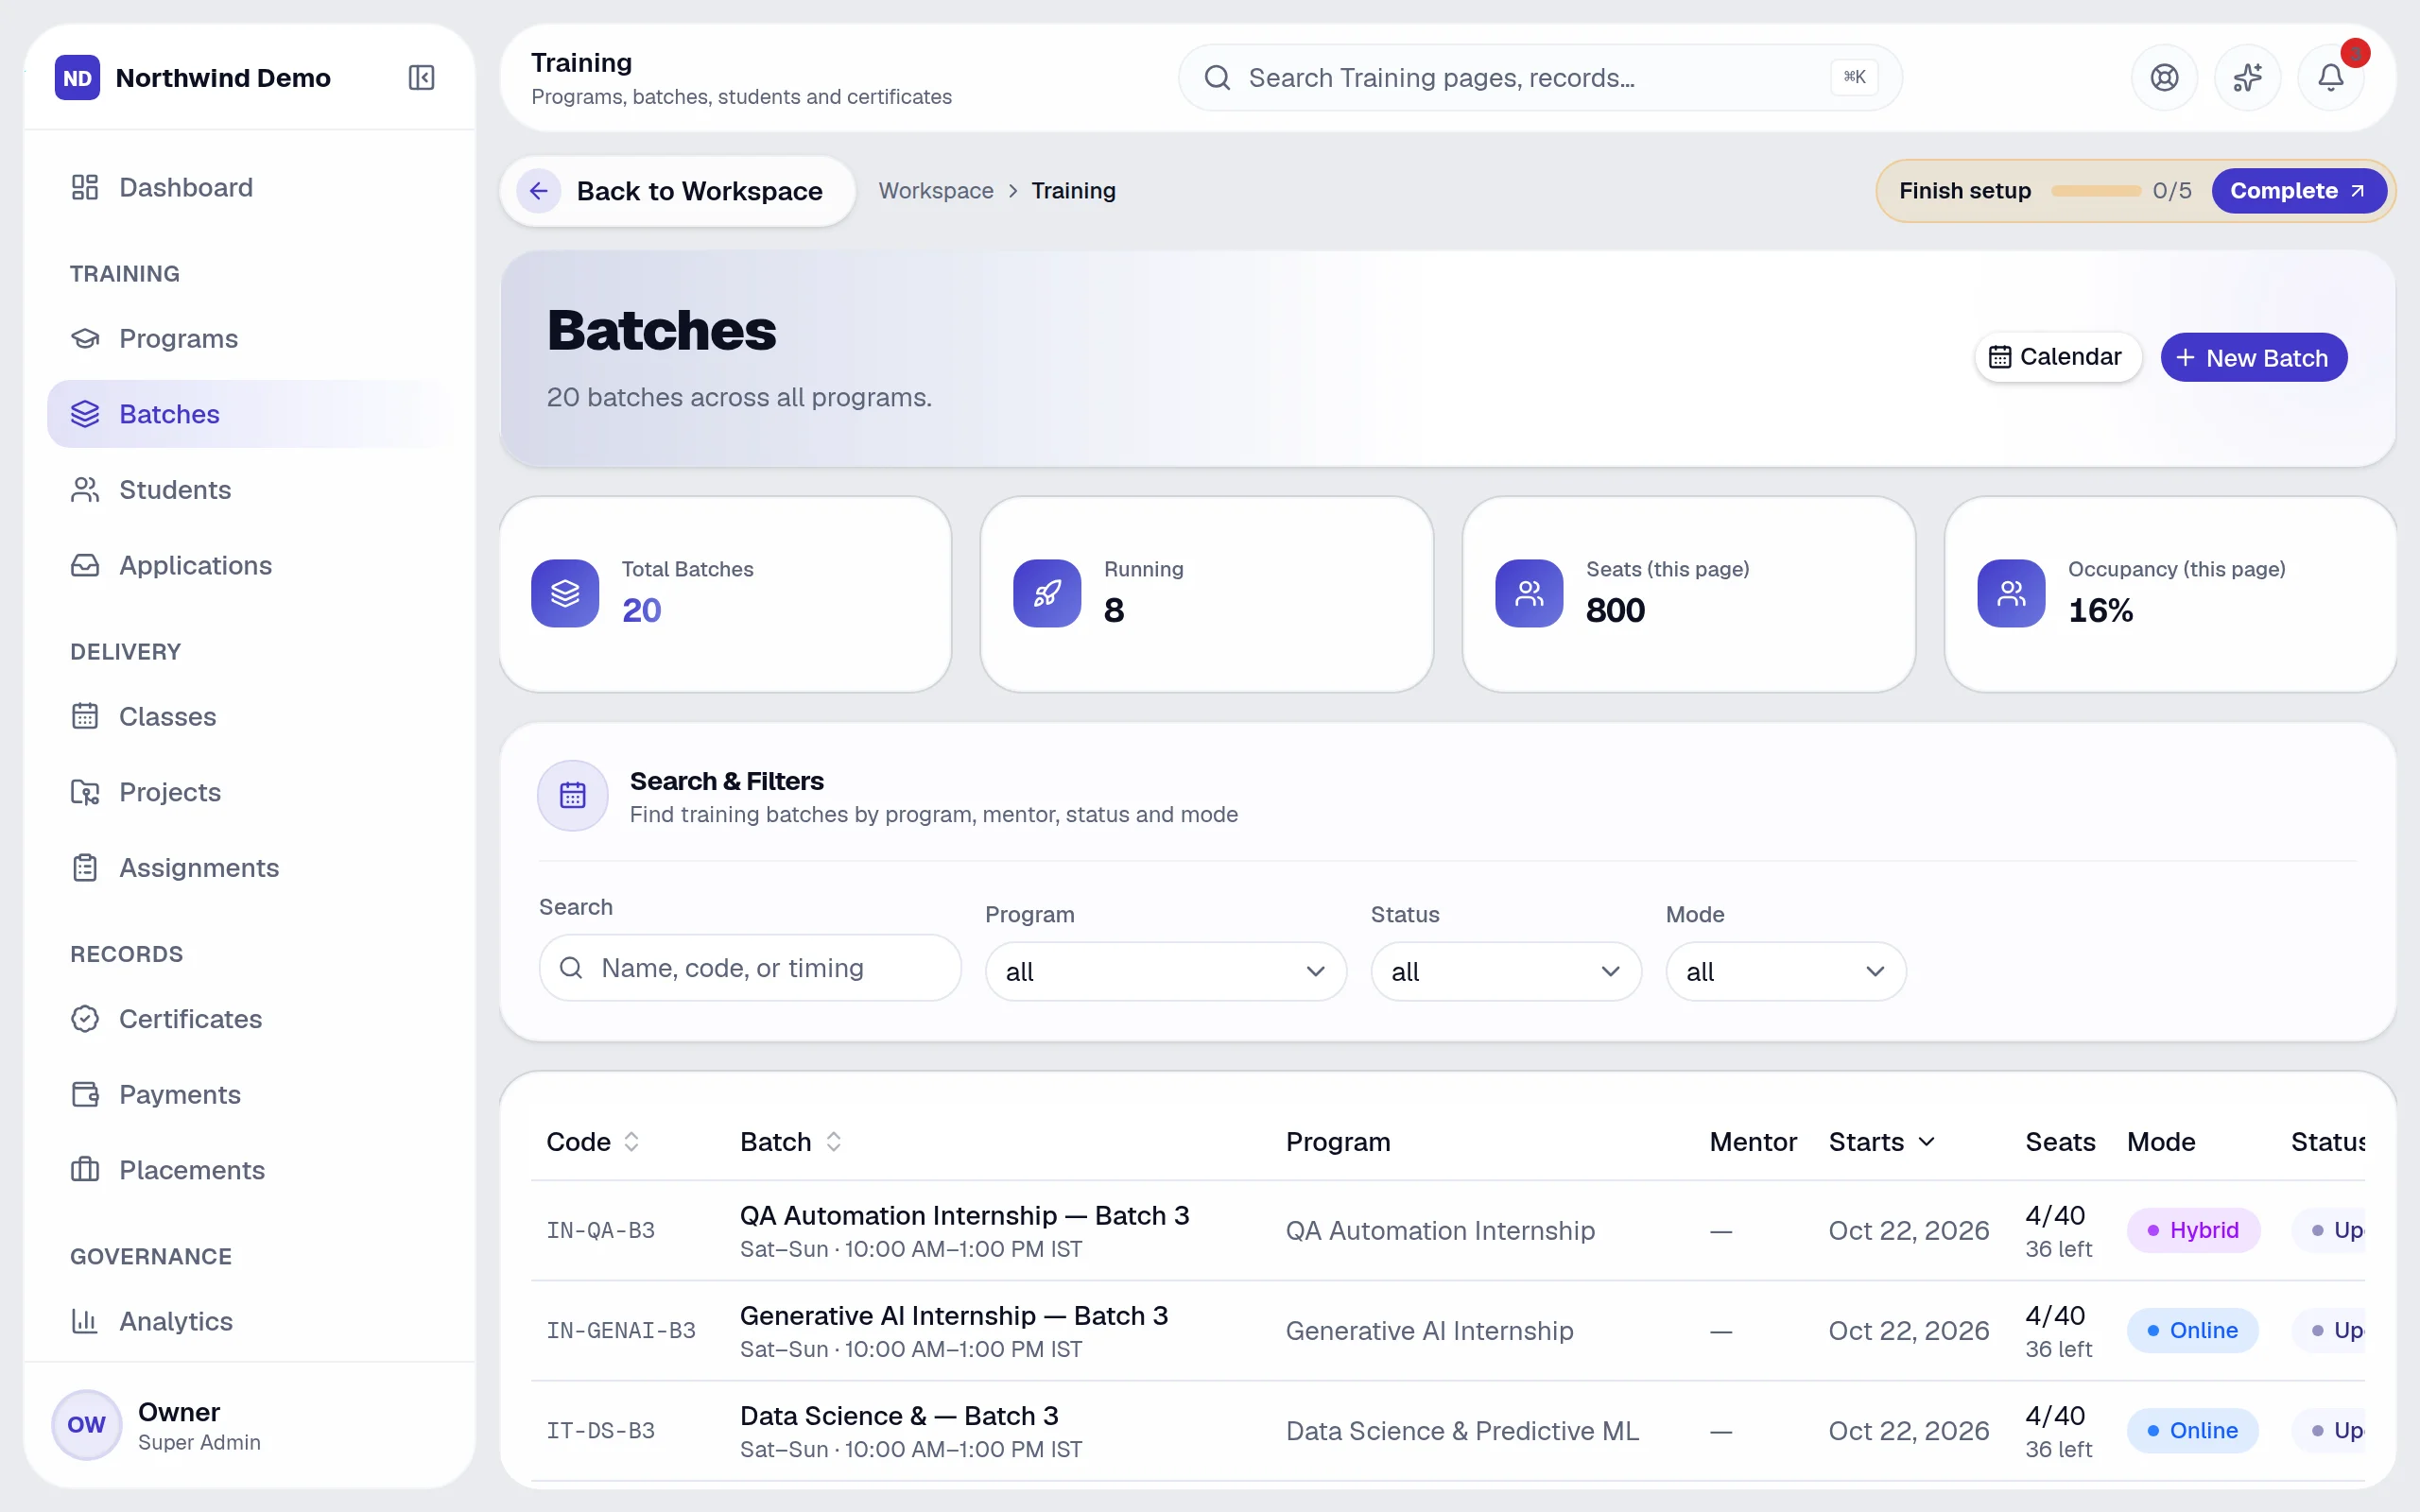Click the Finish setup progress bar

pos(2095,191)
